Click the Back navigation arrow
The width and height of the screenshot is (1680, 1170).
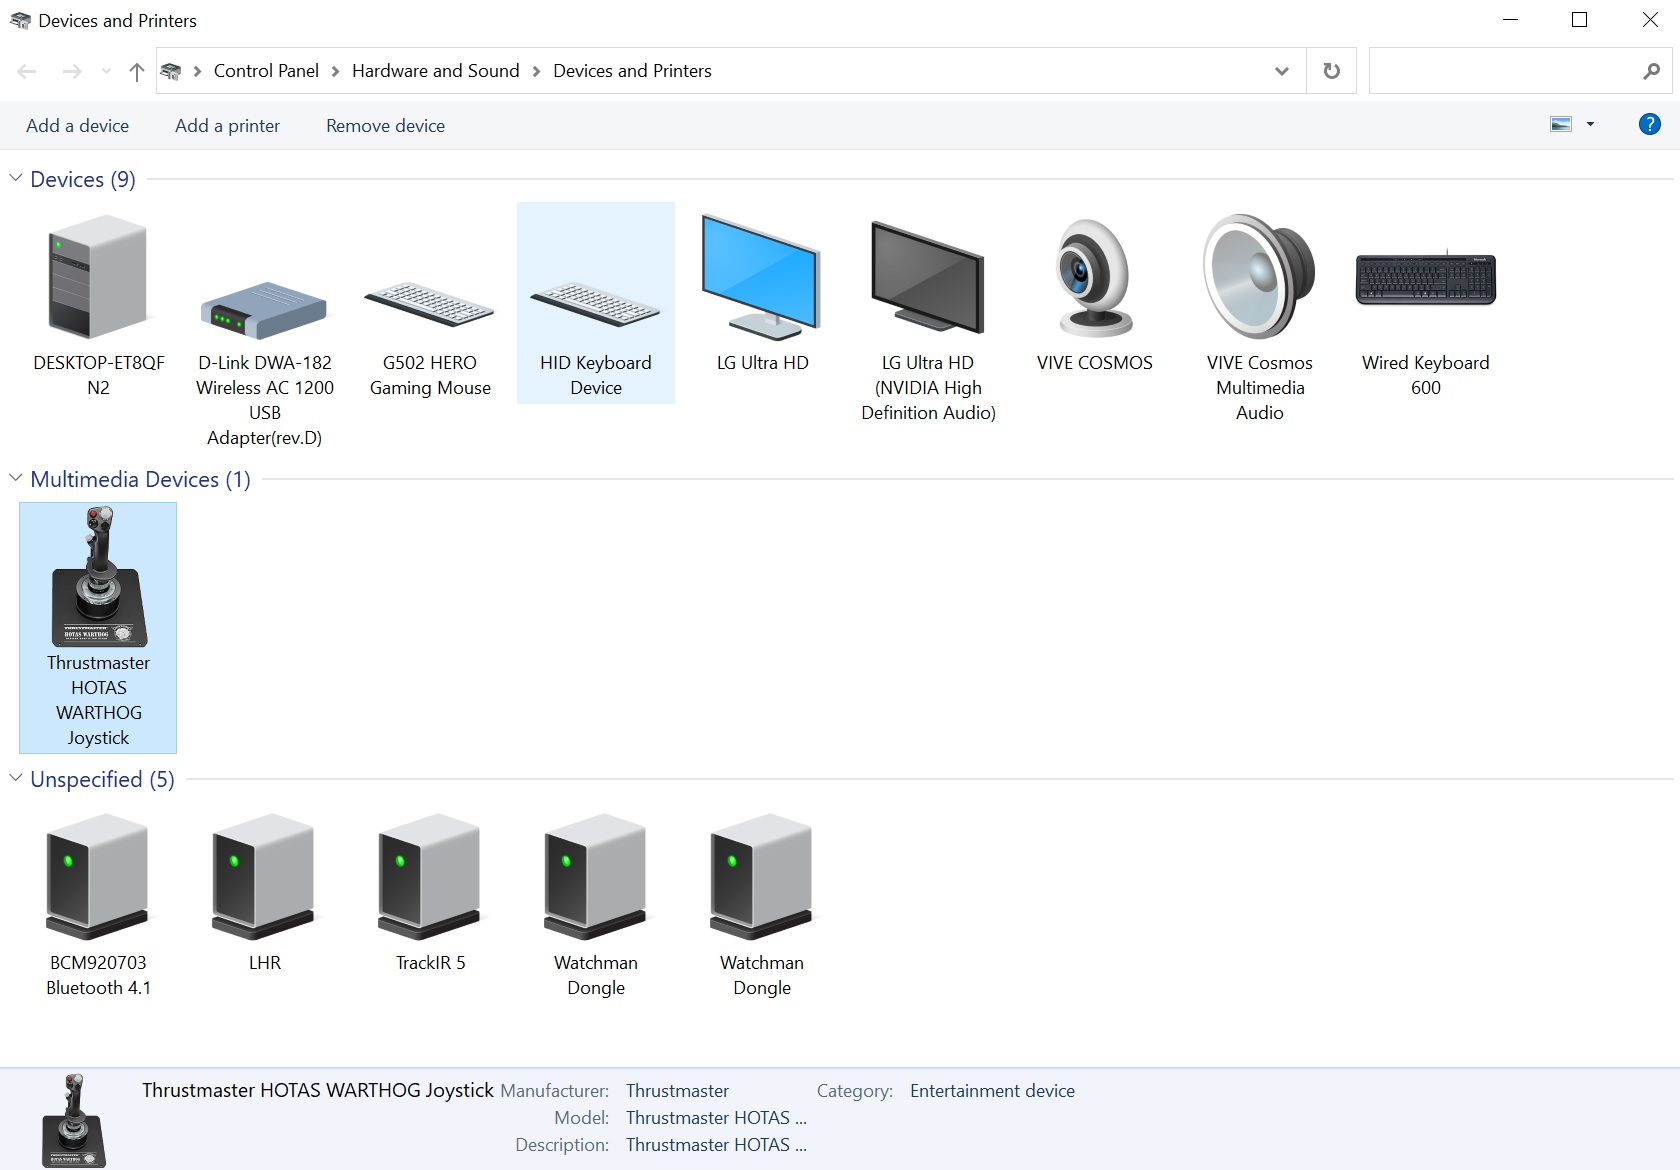[27, 71]
